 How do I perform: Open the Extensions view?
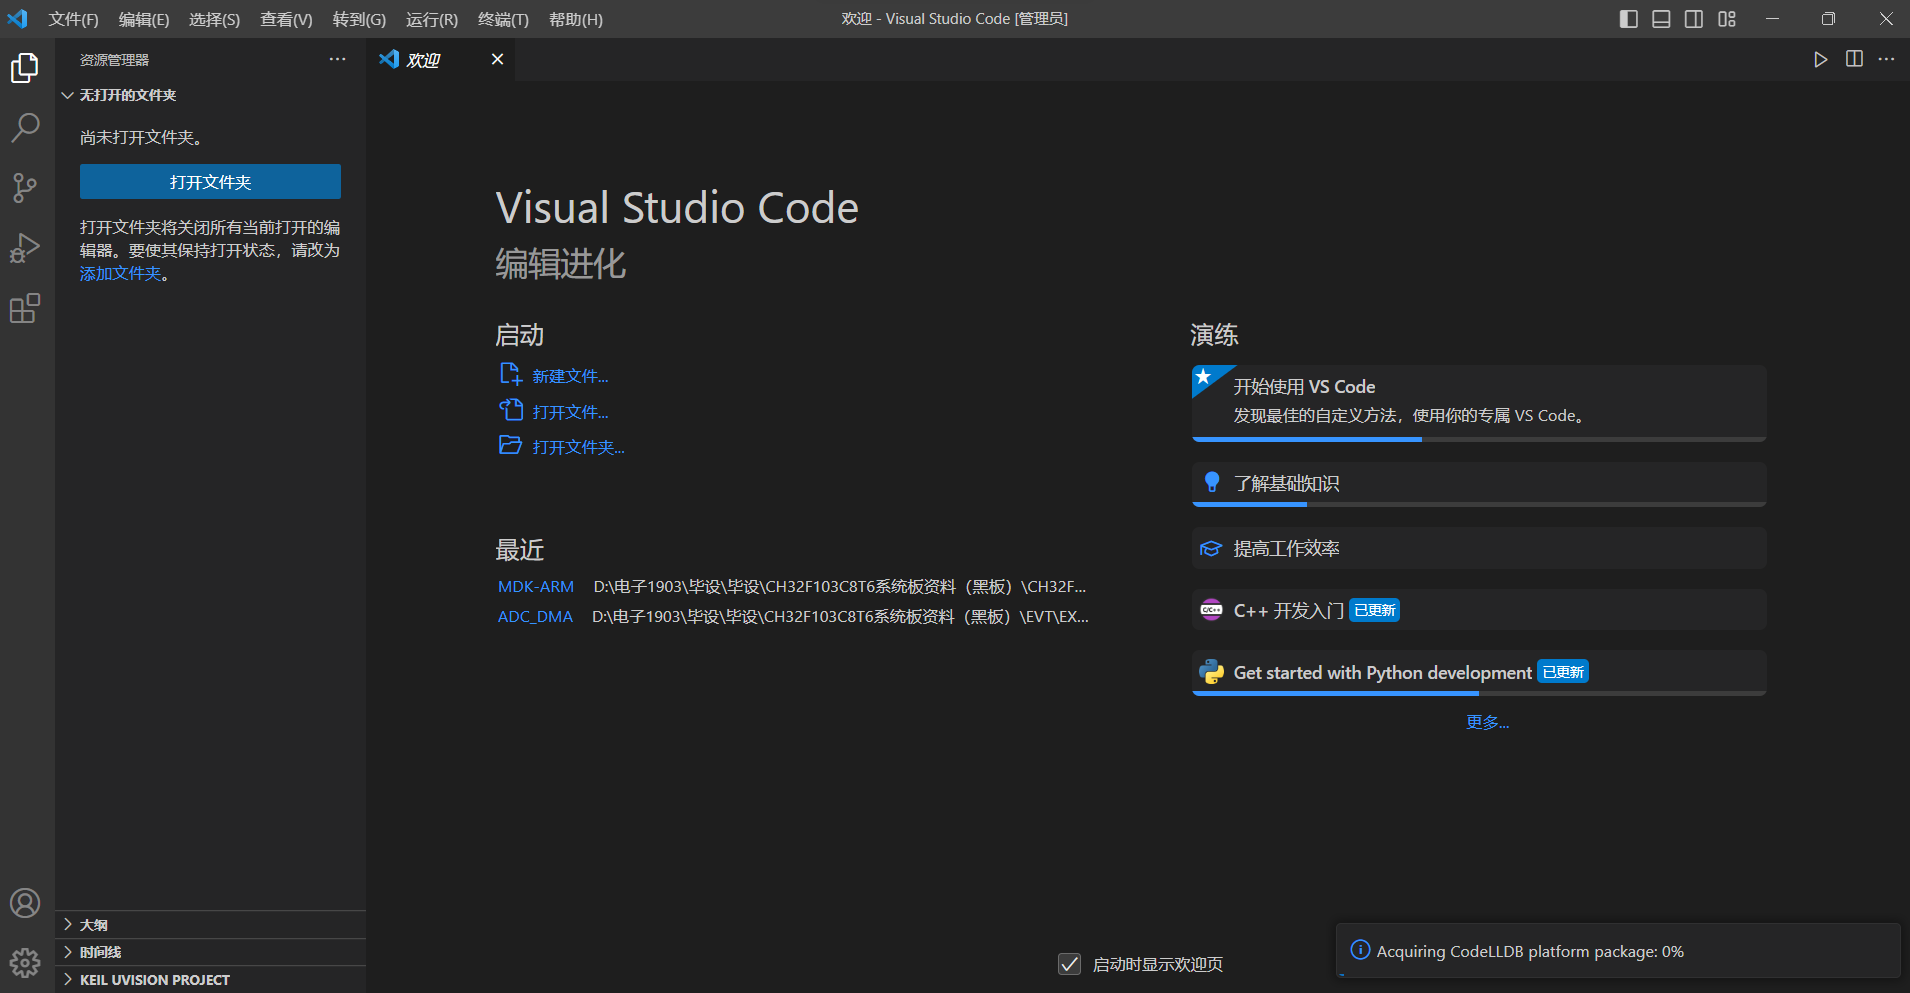25,308
